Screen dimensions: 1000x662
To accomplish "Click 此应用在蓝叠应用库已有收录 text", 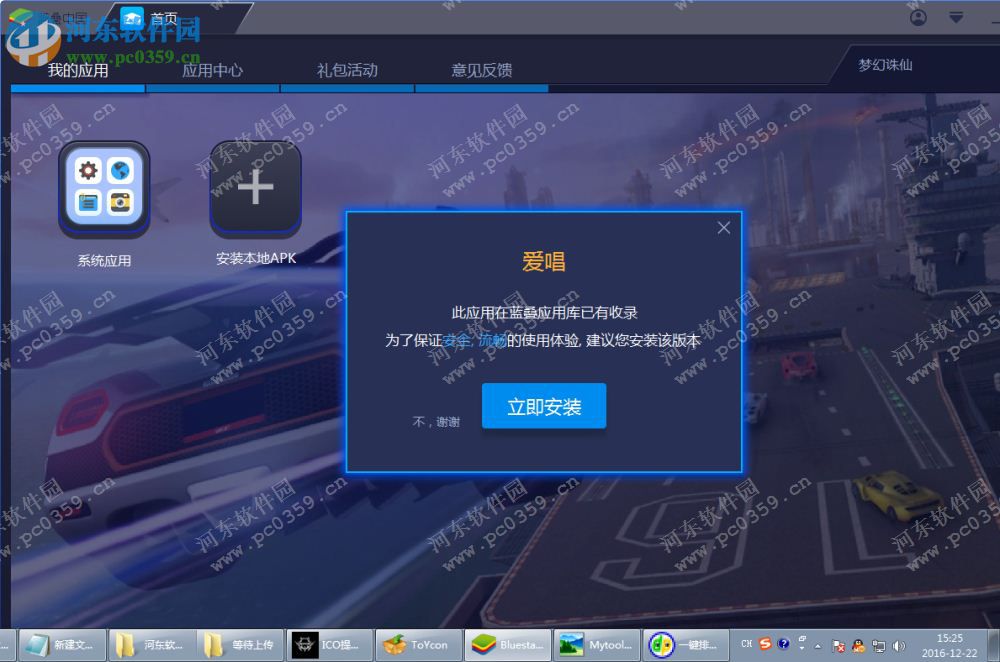I will pos(544,313).
